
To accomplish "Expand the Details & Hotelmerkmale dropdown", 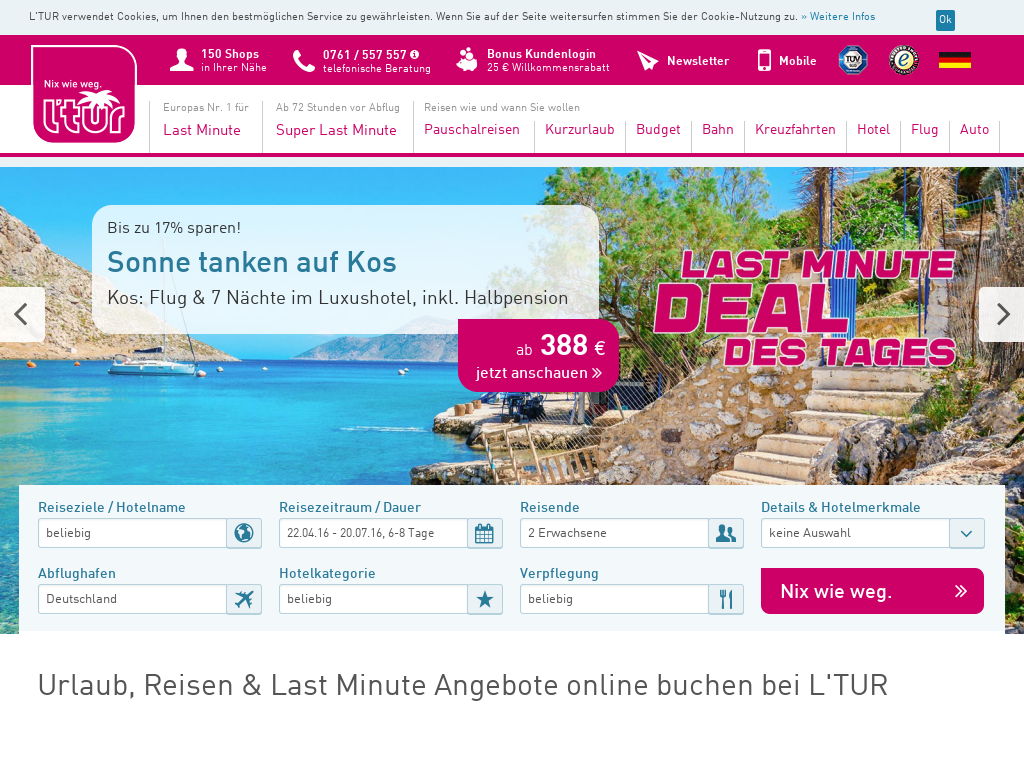I will (967, 533).
